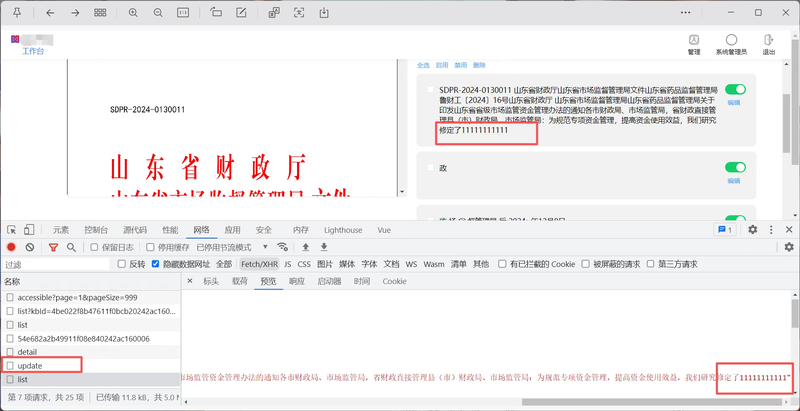Open the 系统管理员 user profile
The height and width of the screenshot is (411, 800).
tap(731, 44)
